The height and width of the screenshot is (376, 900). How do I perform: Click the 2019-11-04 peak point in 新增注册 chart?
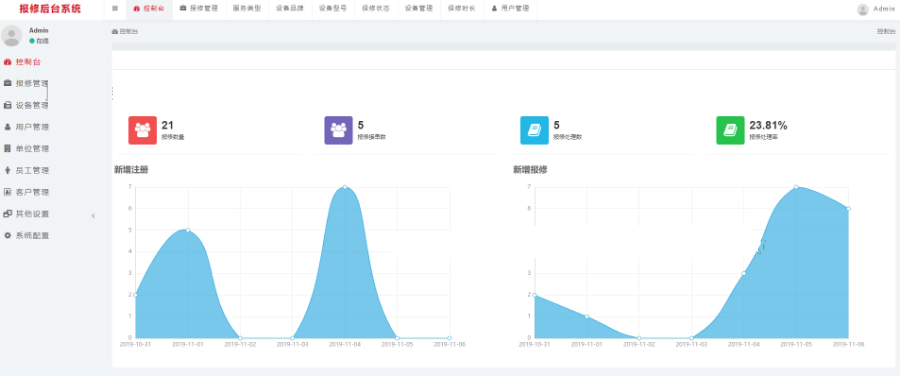tap(345, 187)
